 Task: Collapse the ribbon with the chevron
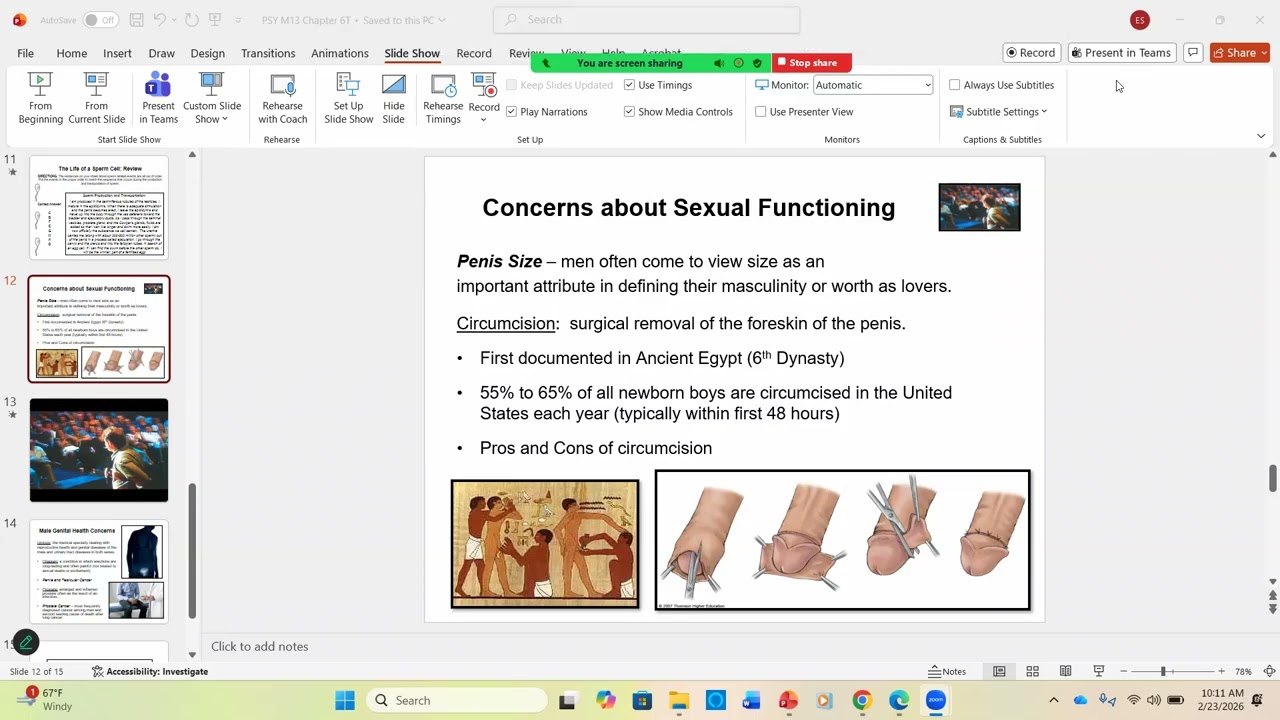tap(1261, 136)
